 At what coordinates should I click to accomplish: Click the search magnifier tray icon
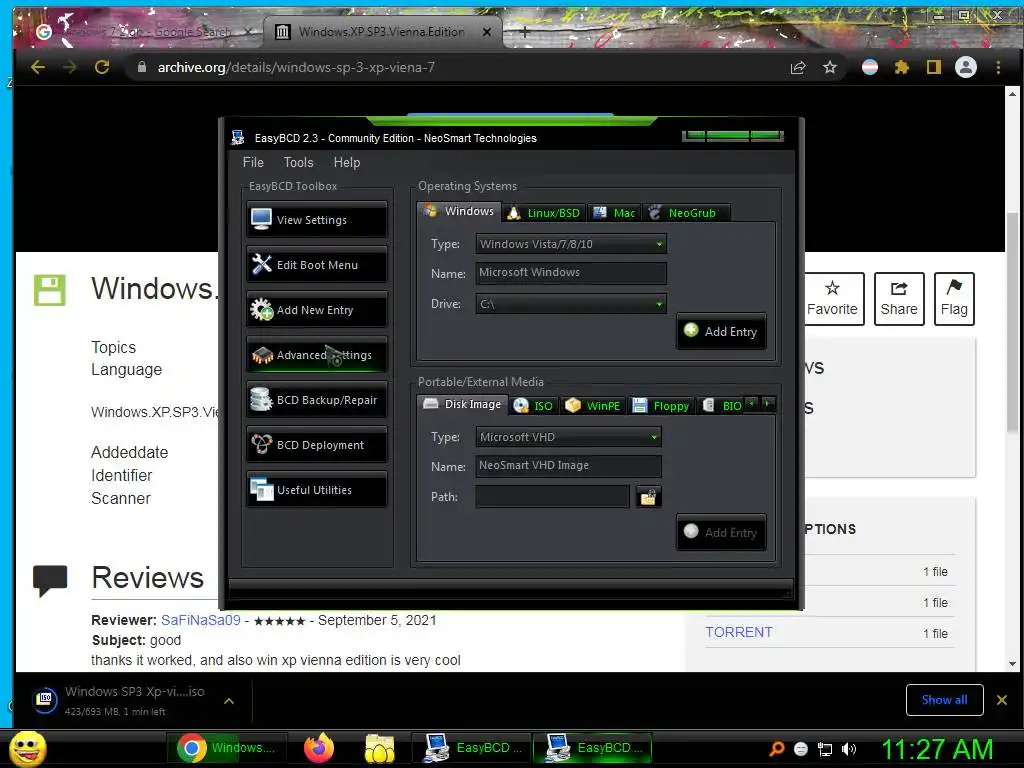[776, 750]
